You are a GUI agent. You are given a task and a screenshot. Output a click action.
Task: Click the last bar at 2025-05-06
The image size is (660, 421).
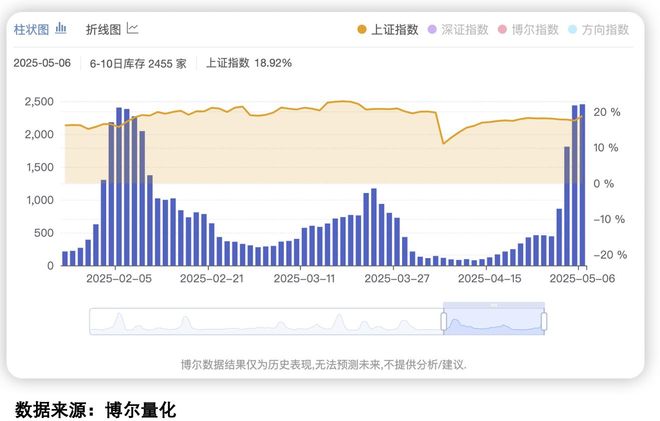point(582,185)
